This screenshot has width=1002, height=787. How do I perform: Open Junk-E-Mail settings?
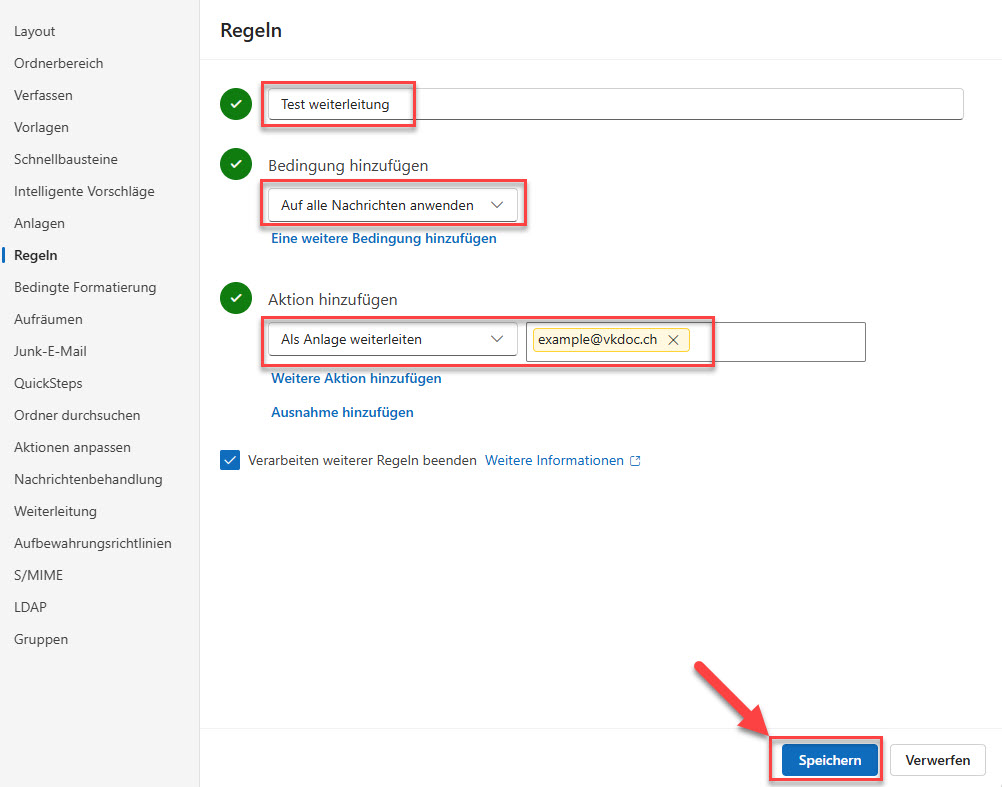coord(50,351)
